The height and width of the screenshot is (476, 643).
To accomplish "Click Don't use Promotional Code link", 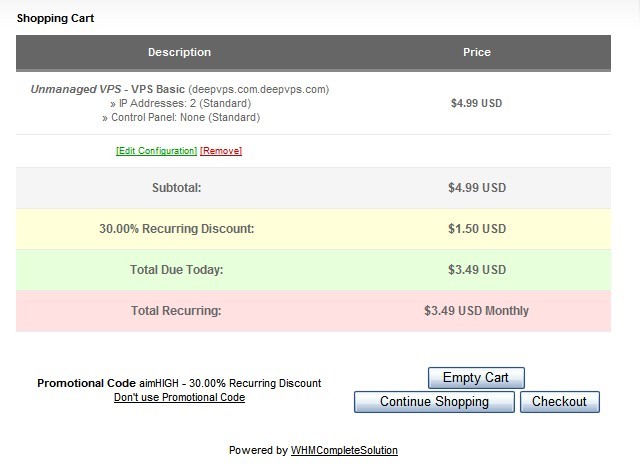I will coord(179,397).
